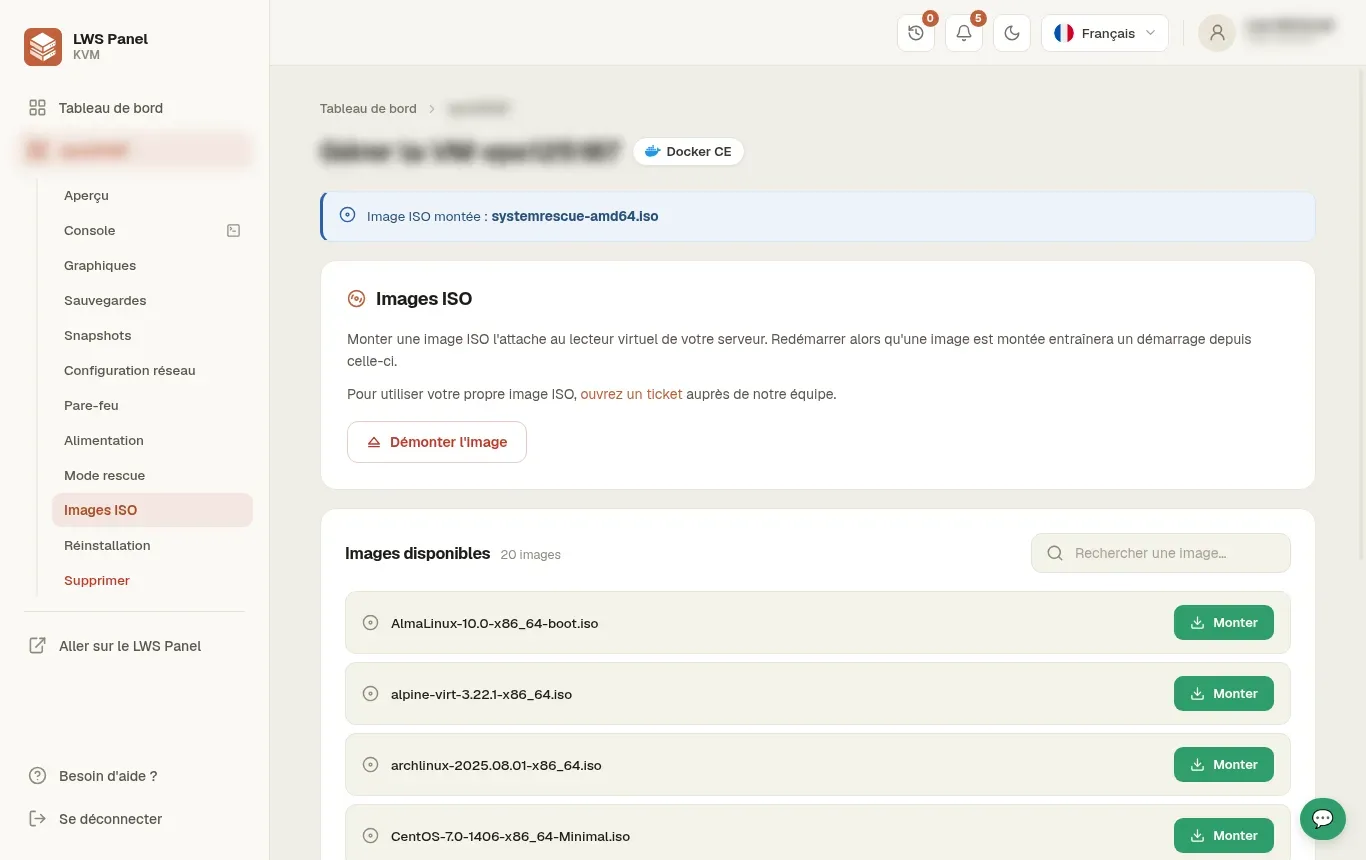1366x860 pixels.
Task: Focus the Rechercher une image search field
Action: coord(1161,553)
